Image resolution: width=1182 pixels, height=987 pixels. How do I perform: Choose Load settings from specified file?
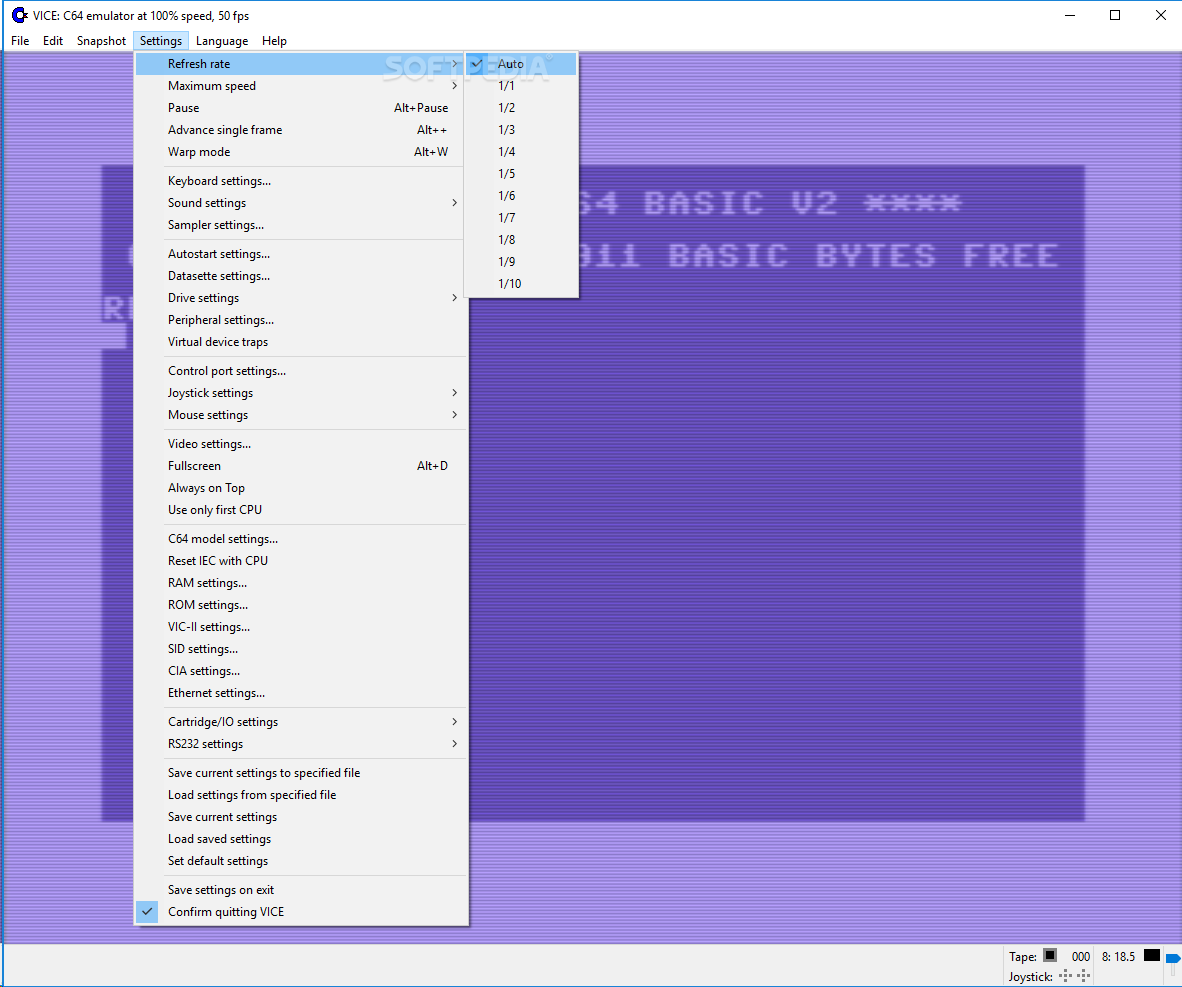click(302, 795)
